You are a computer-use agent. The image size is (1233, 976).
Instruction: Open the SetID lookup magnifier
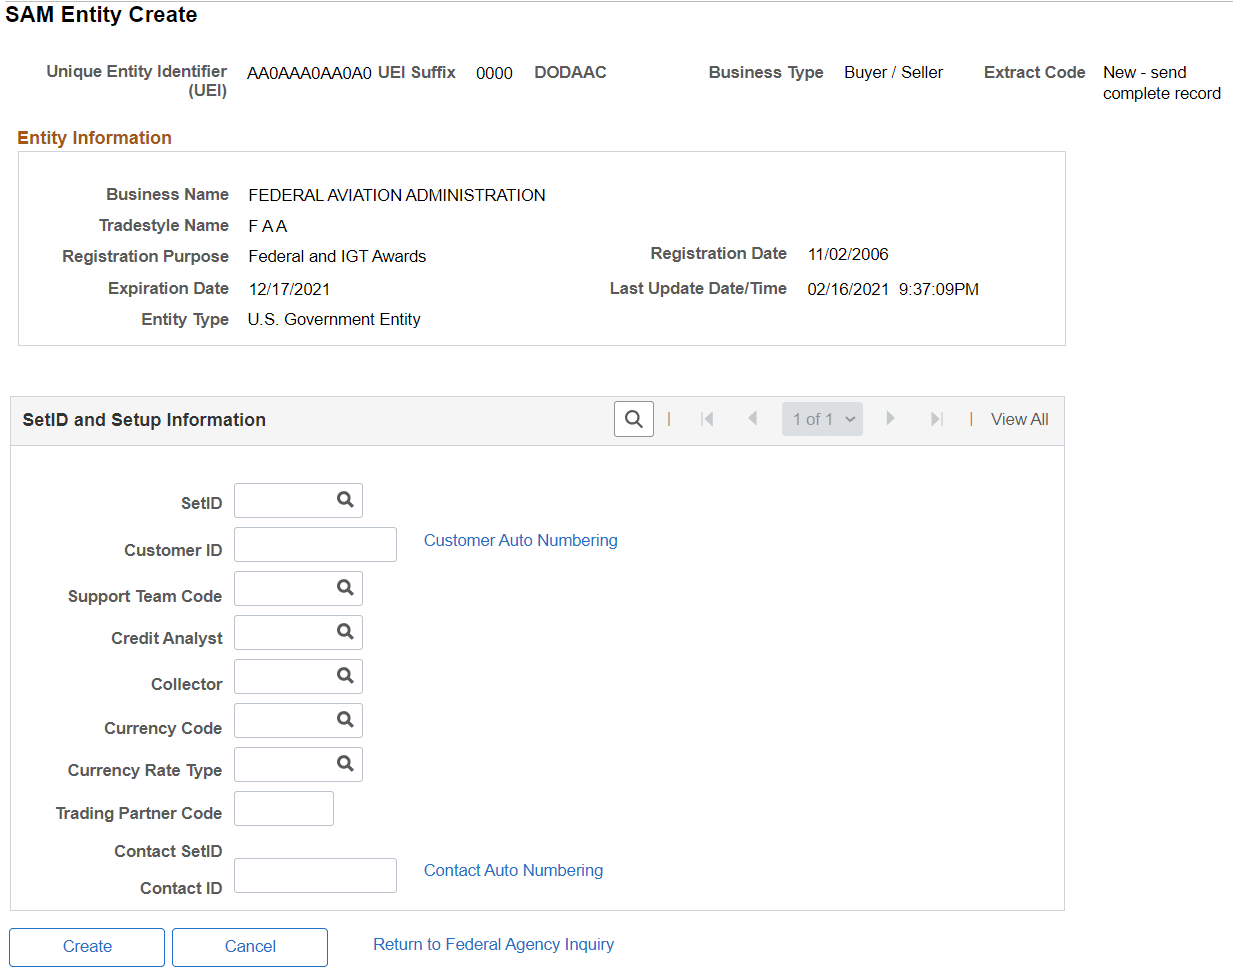tap(345, 500)
